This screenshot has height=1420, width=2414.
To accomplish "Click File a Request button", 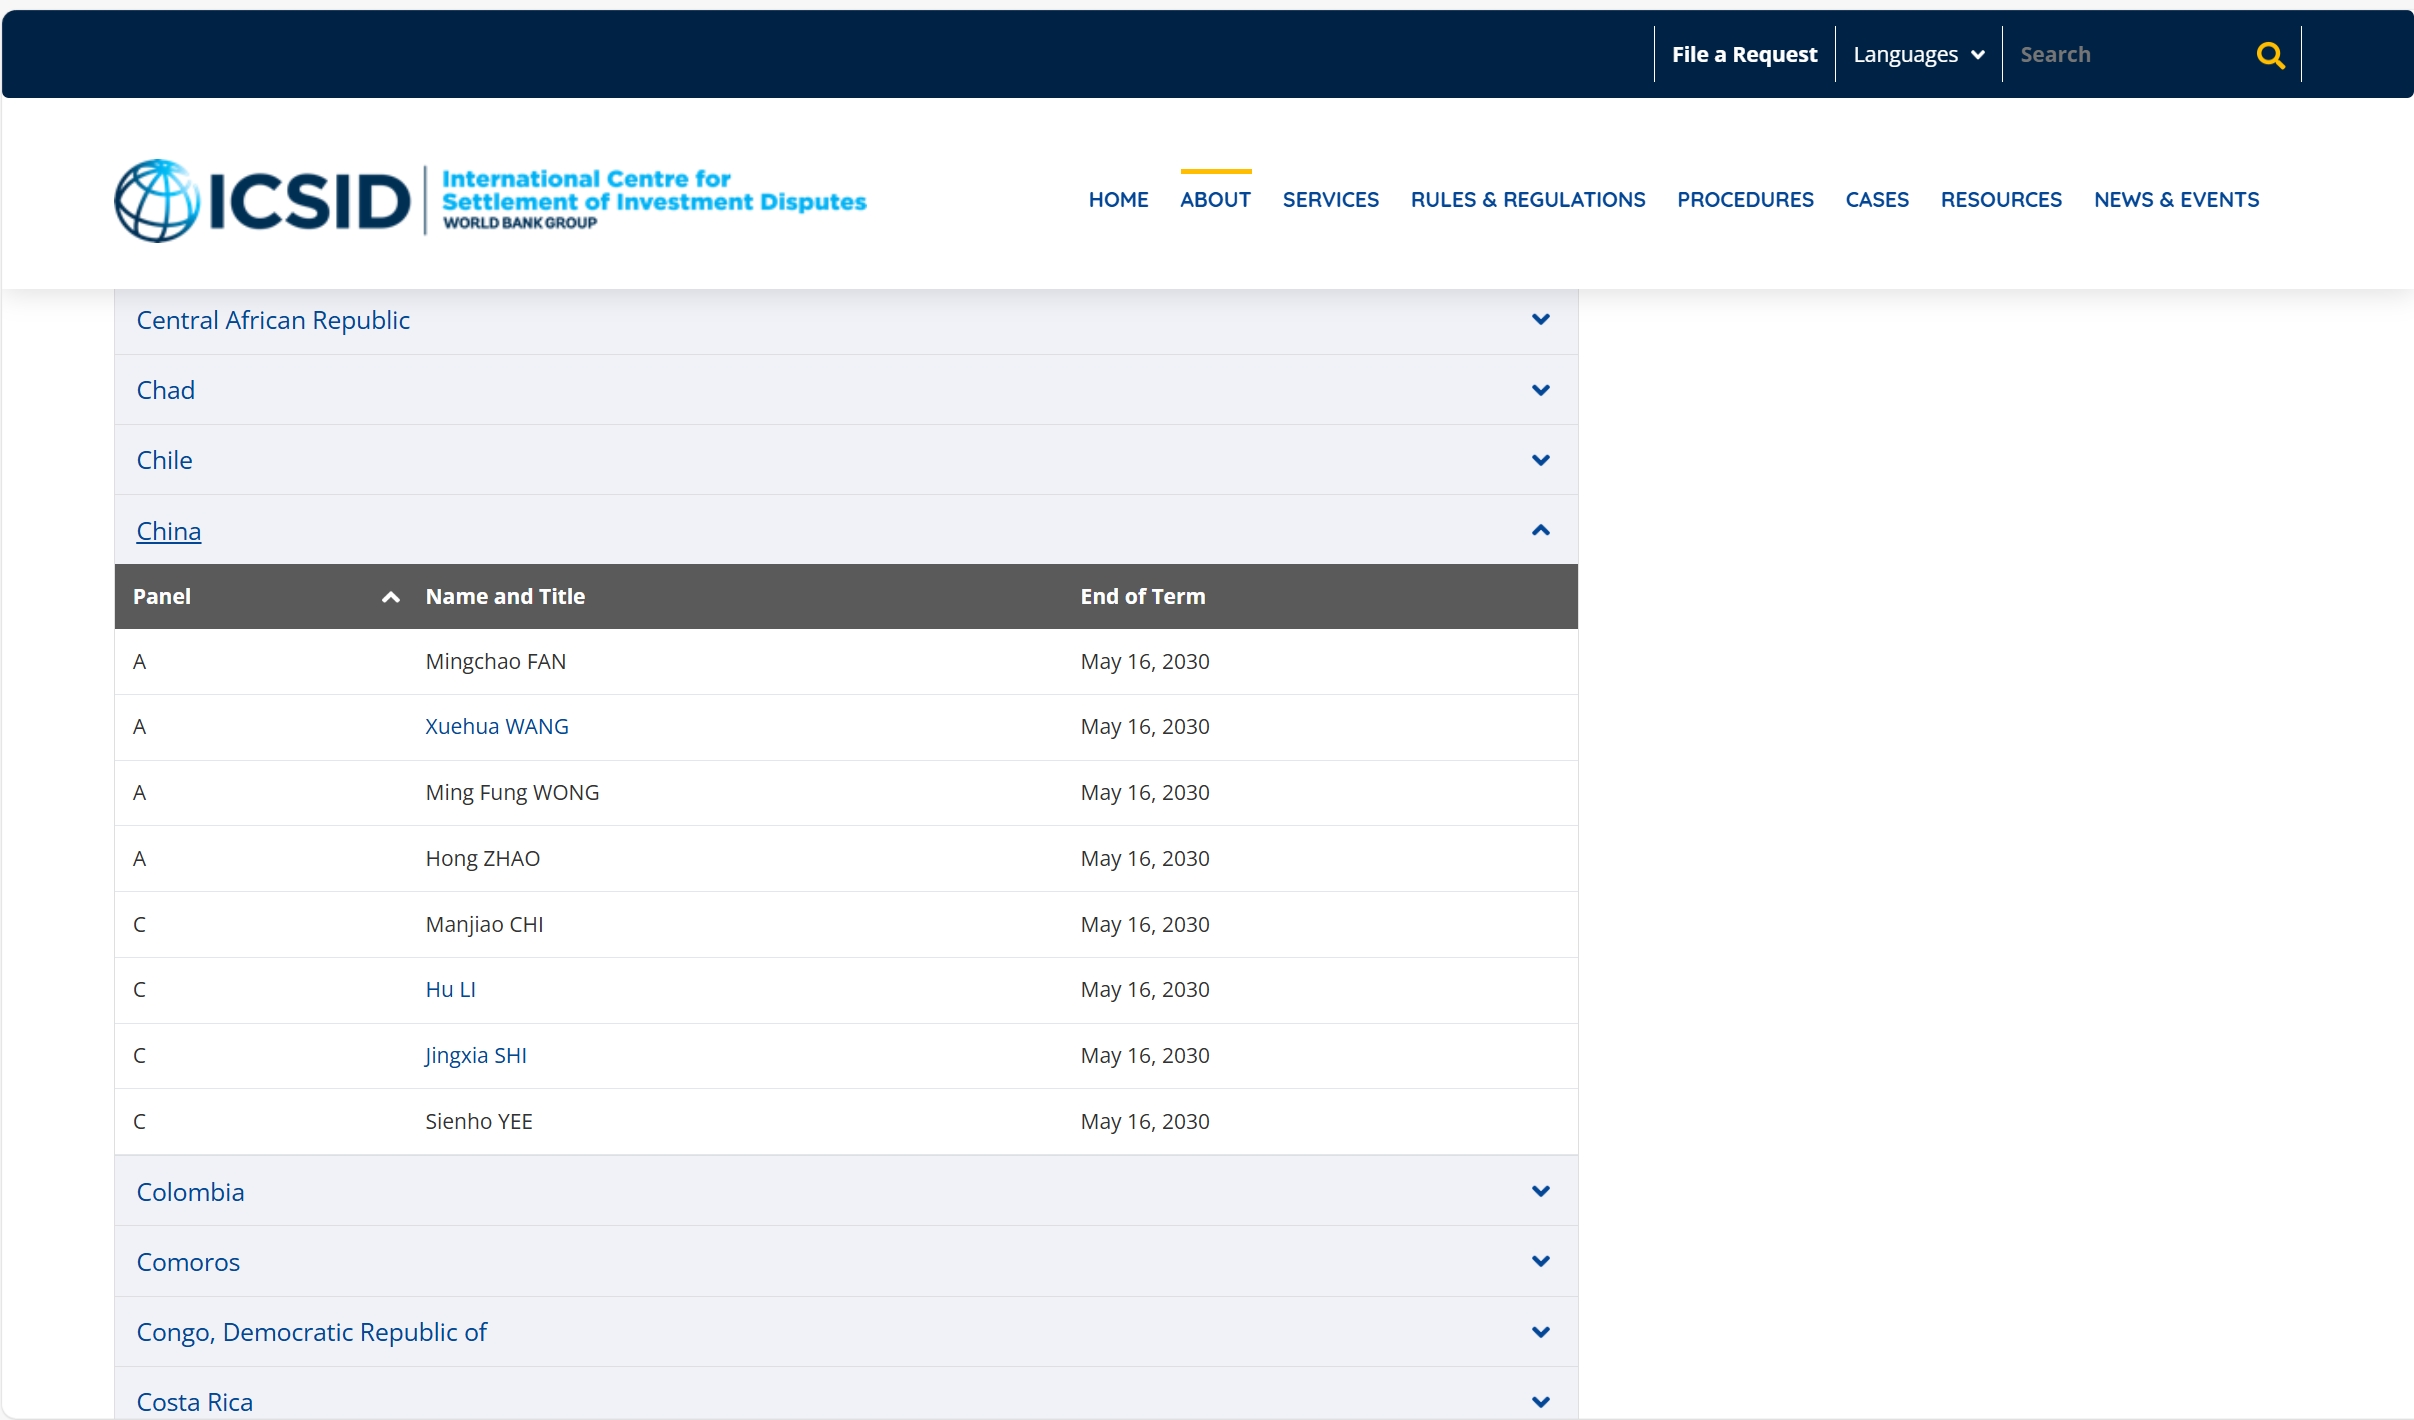I will tap(1744, 55).
